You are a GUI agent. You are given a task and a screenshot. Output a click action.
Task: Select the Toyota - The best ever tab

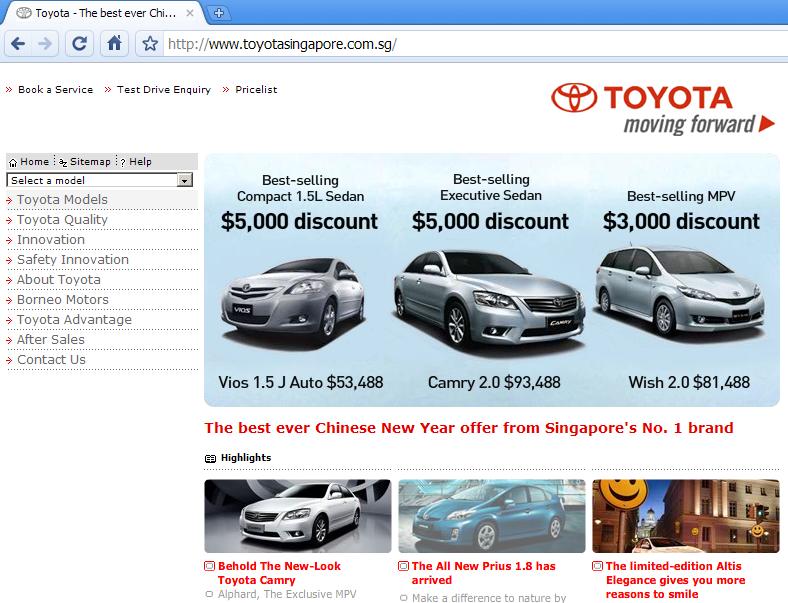click(x=105, y=13)
